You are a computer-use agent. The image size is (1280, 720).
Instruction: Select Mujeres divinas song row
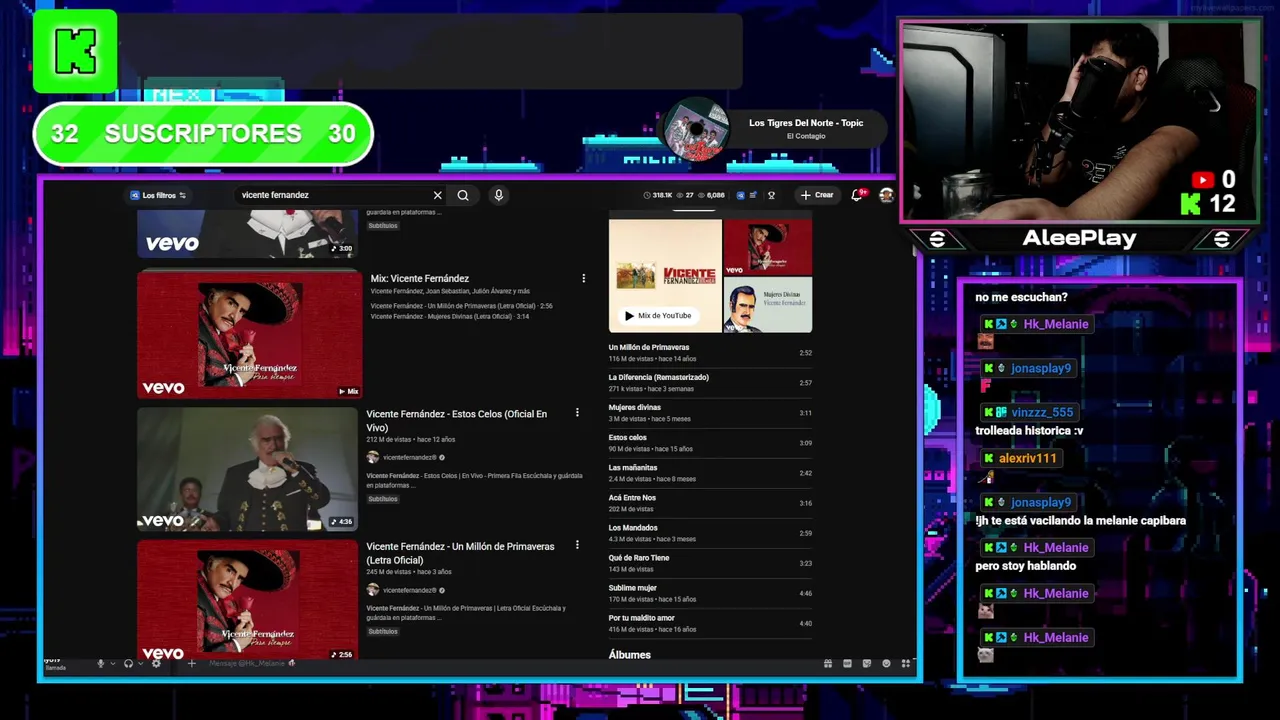click(x=710, y=413)
